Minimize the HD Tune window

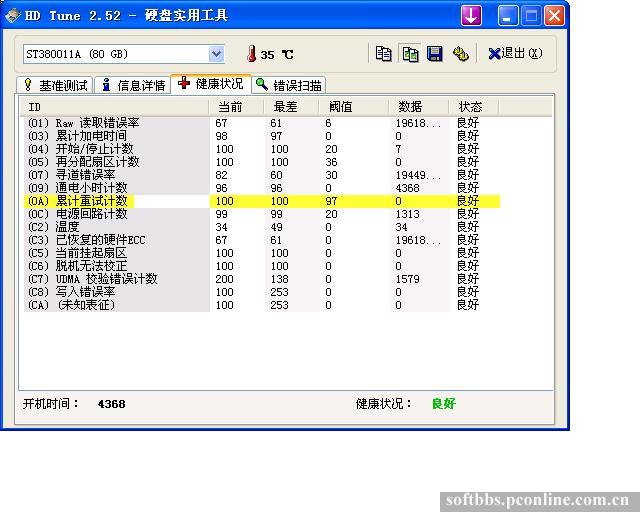click(x=508, y=16)
